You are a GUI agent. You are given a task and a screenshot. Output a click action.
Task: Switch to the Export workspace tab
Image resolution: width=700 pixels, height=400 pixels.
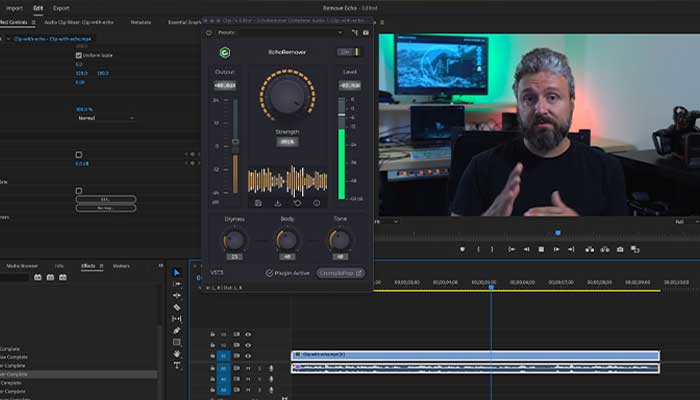pyautogui.click(x=61, y=8)
